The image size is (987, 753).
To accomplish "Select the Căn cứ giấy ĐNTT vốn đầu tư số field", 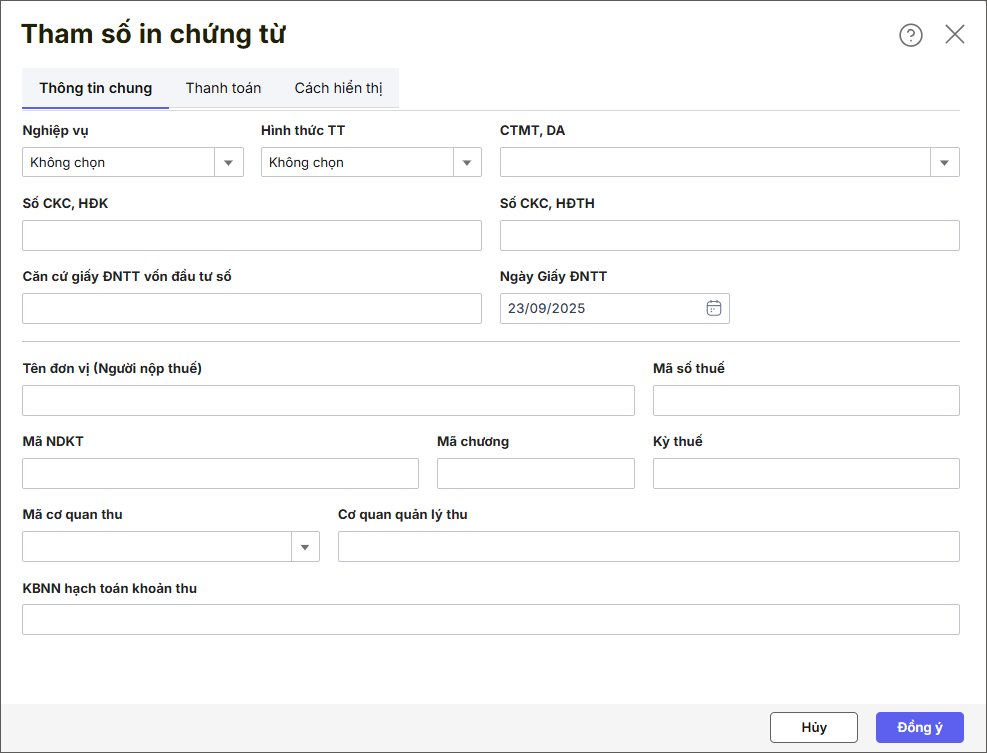I will pos(252,309).
